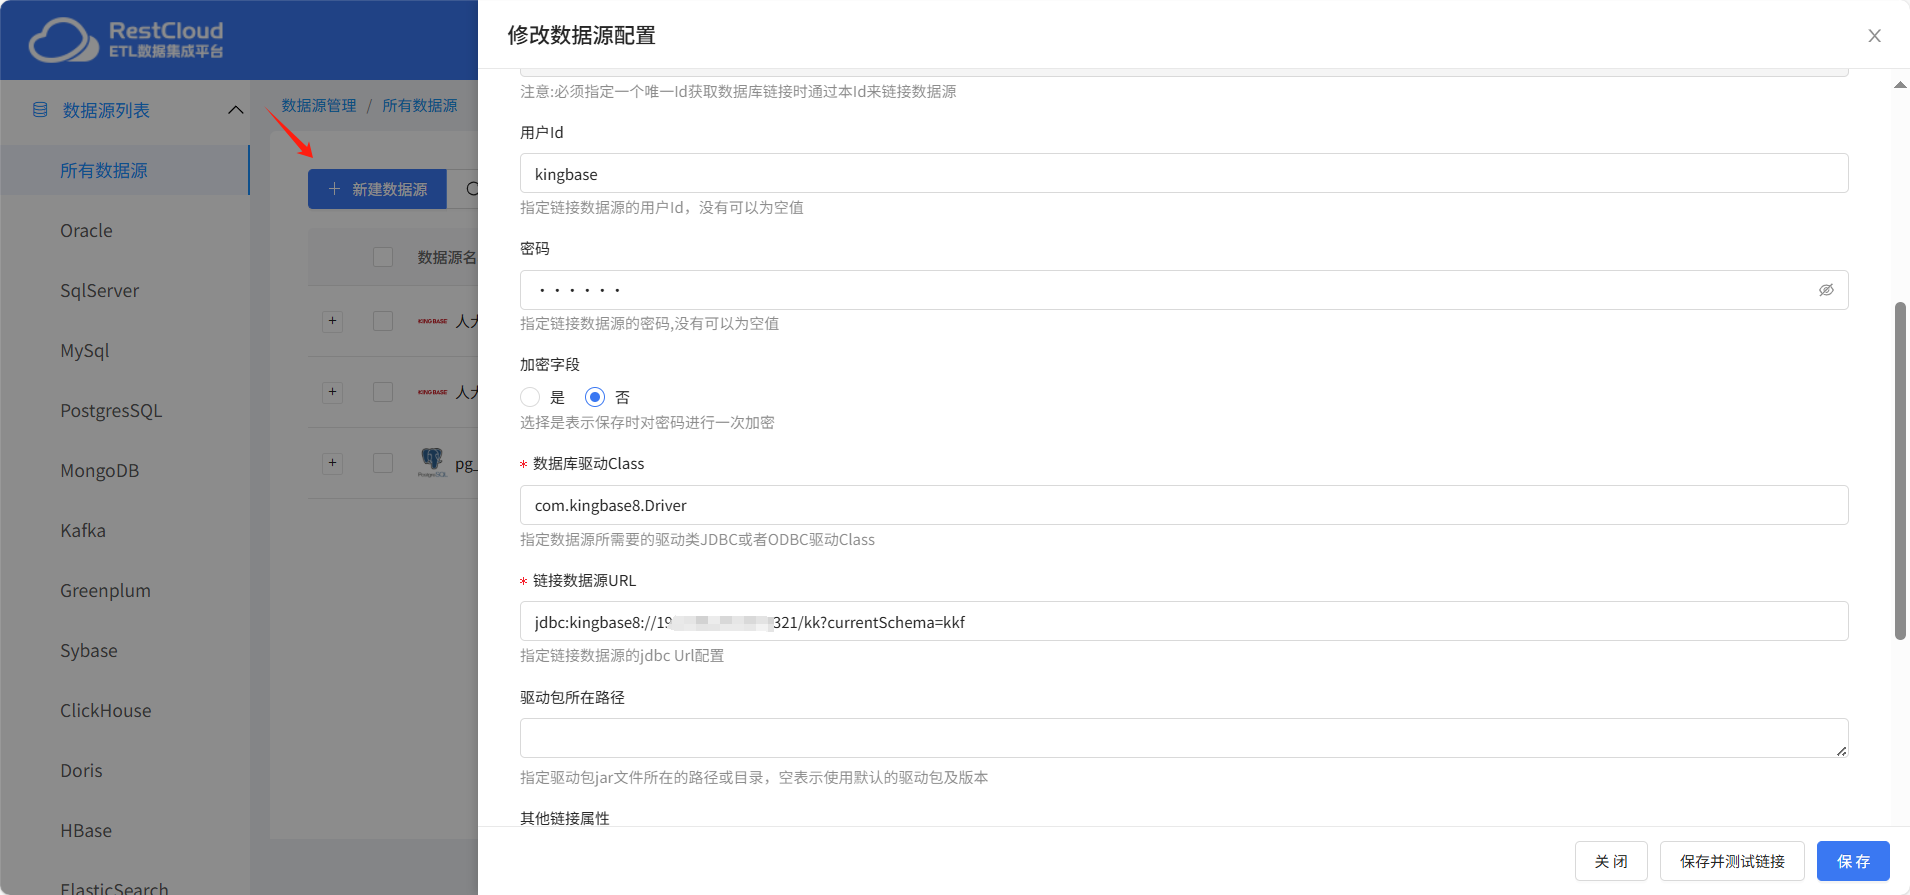Click the text area resize handle

pos(1841,751)
